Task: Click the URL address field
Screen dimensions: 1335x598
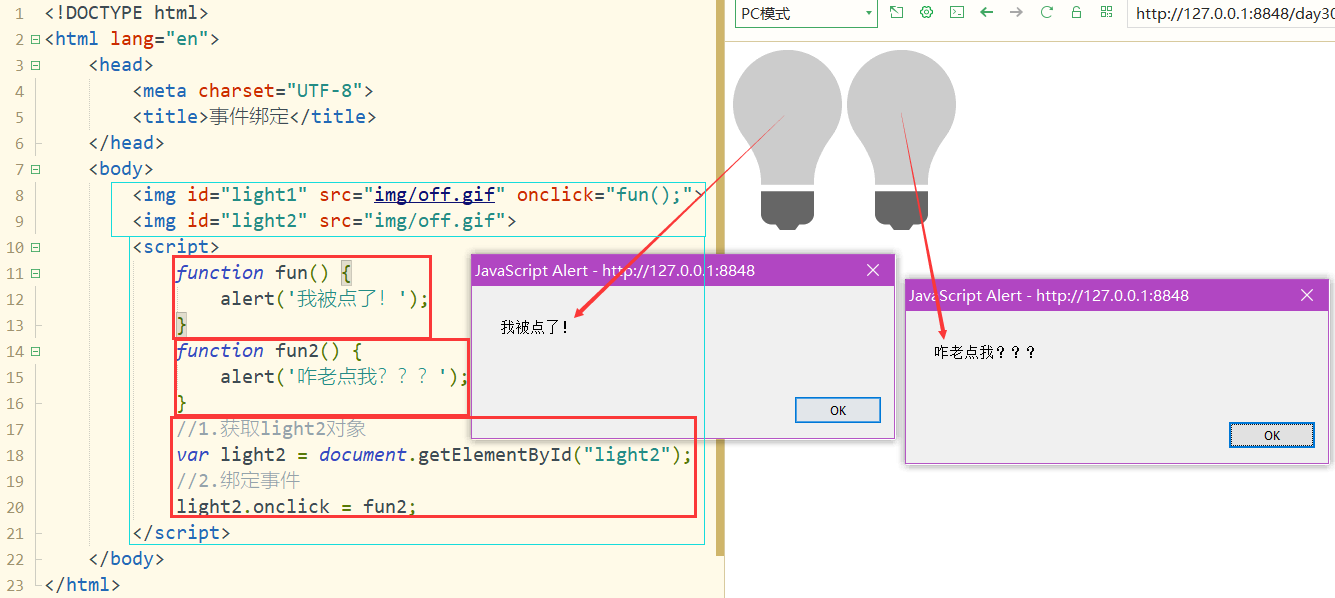Action: [x=1231, y=14]
